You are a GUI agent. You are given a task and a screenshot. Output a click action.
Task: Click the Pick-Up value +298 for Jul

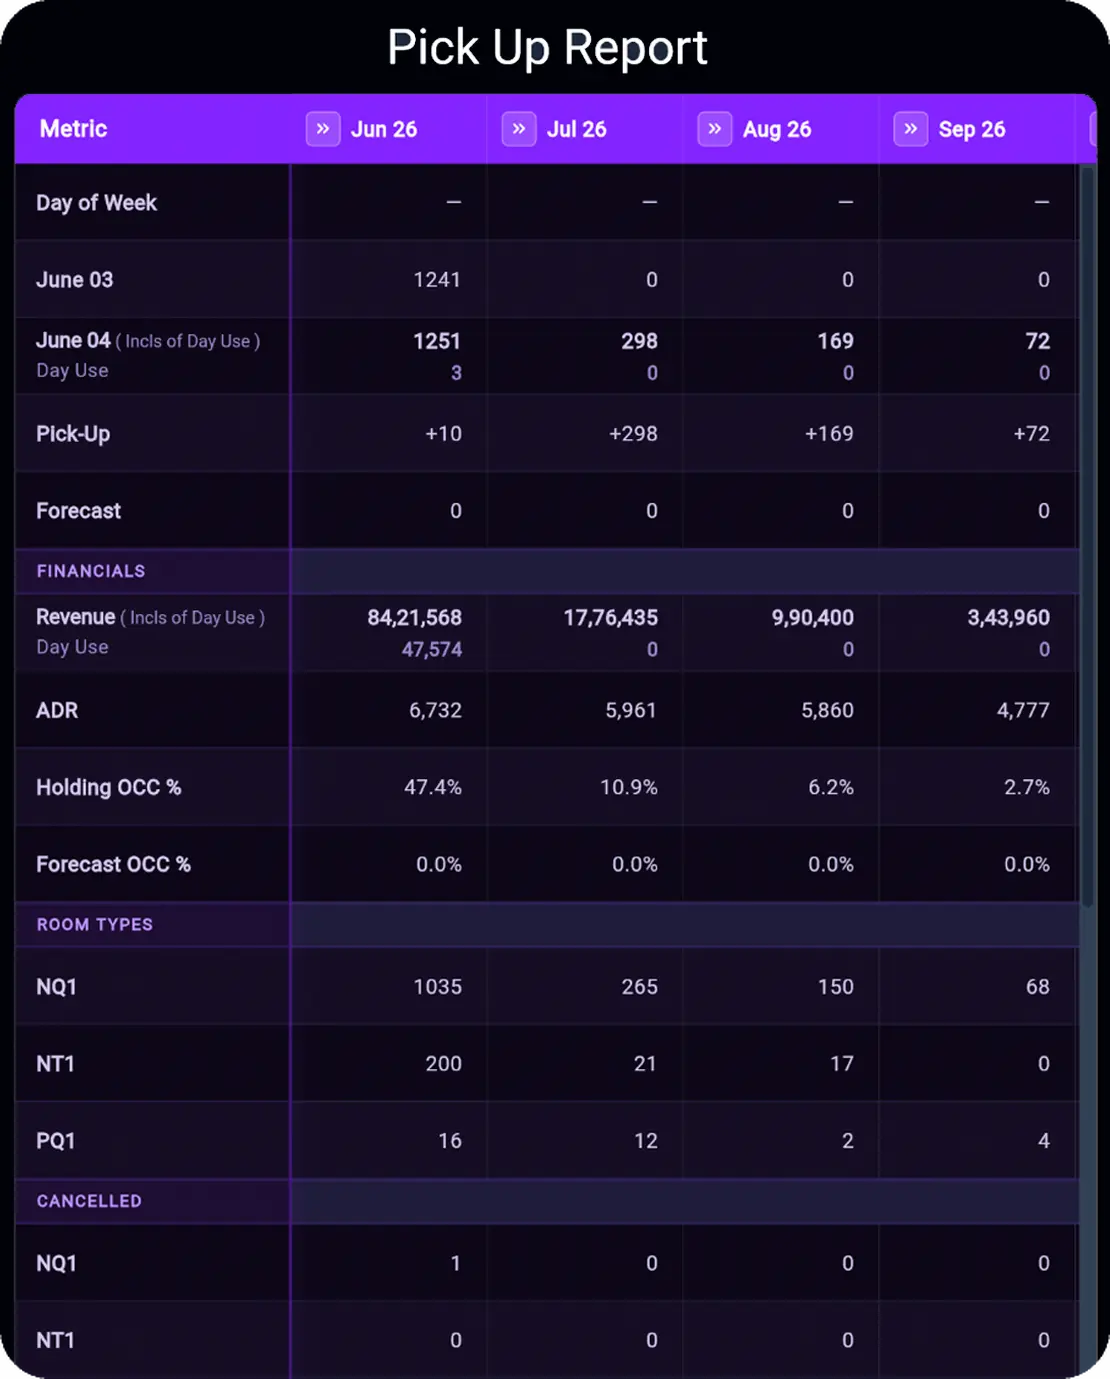click(x=633, y=434)
